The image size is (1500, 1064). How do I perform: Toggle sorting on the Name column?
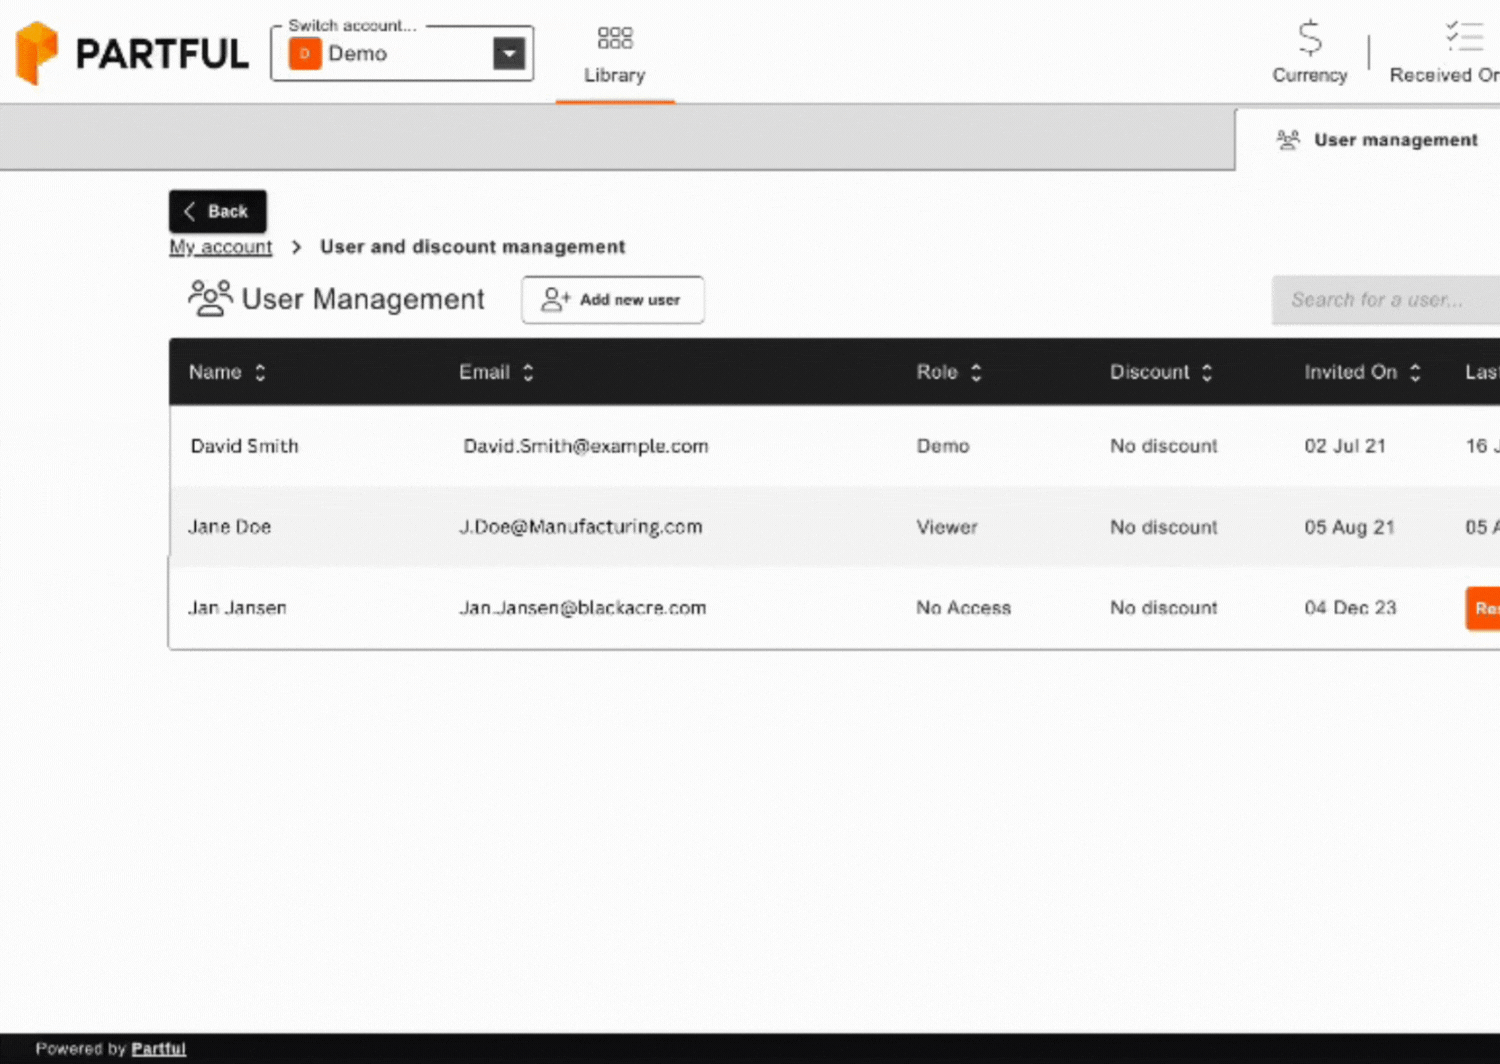point(259,371)
